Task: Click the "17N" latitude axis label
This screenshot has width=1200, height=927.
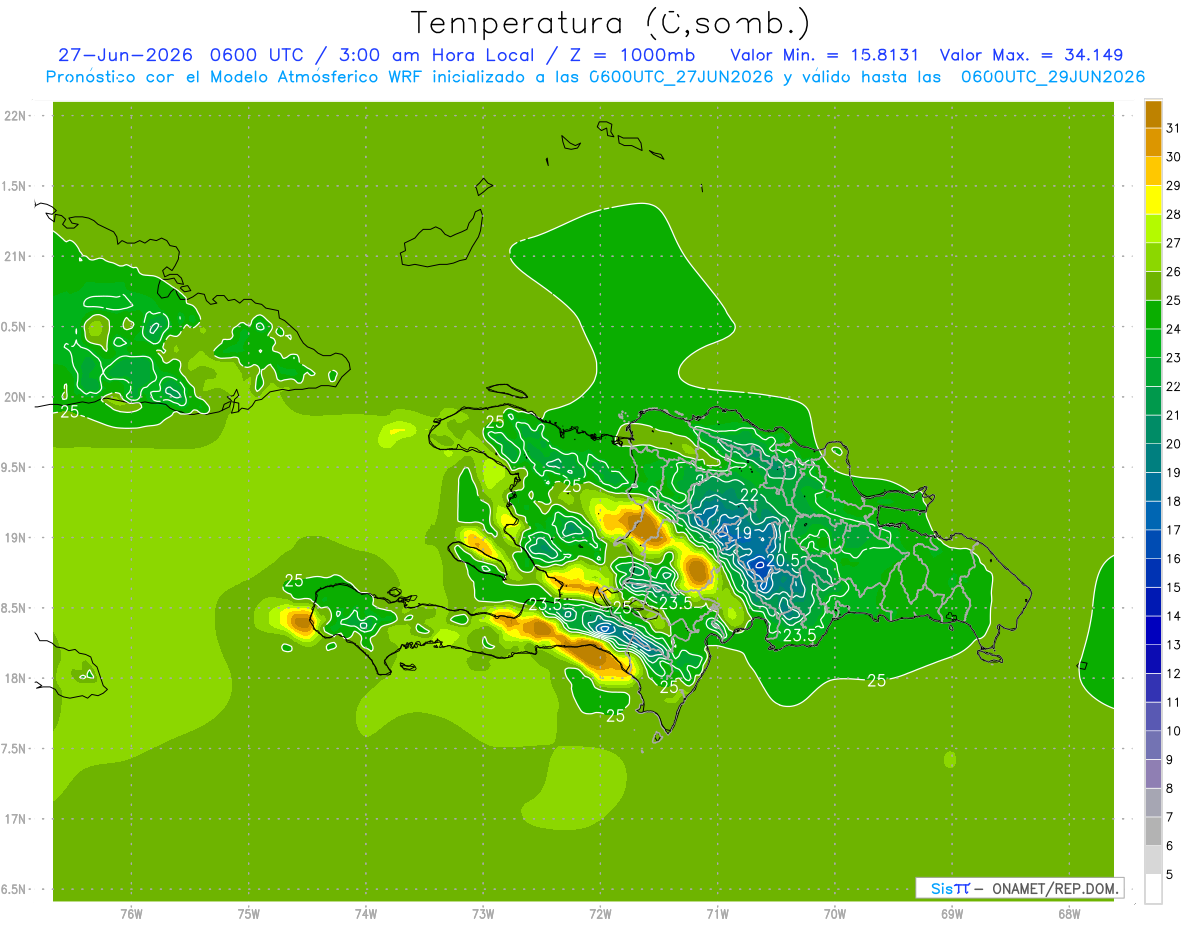Action: pyautogui.click(x=15, y=819)
